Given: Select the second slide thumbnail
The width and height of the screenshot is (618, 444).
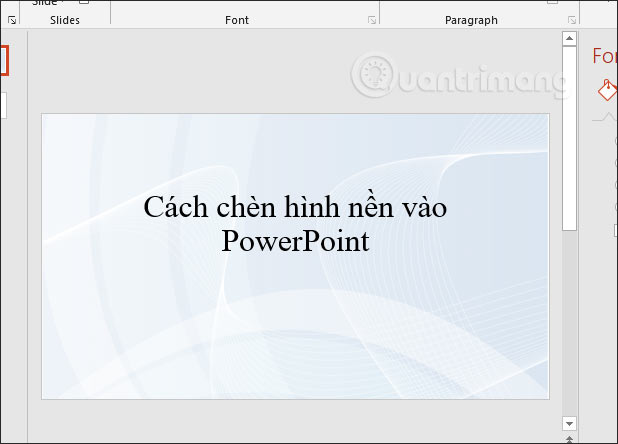Looking at the screenshot, I should tap(3, 105).
